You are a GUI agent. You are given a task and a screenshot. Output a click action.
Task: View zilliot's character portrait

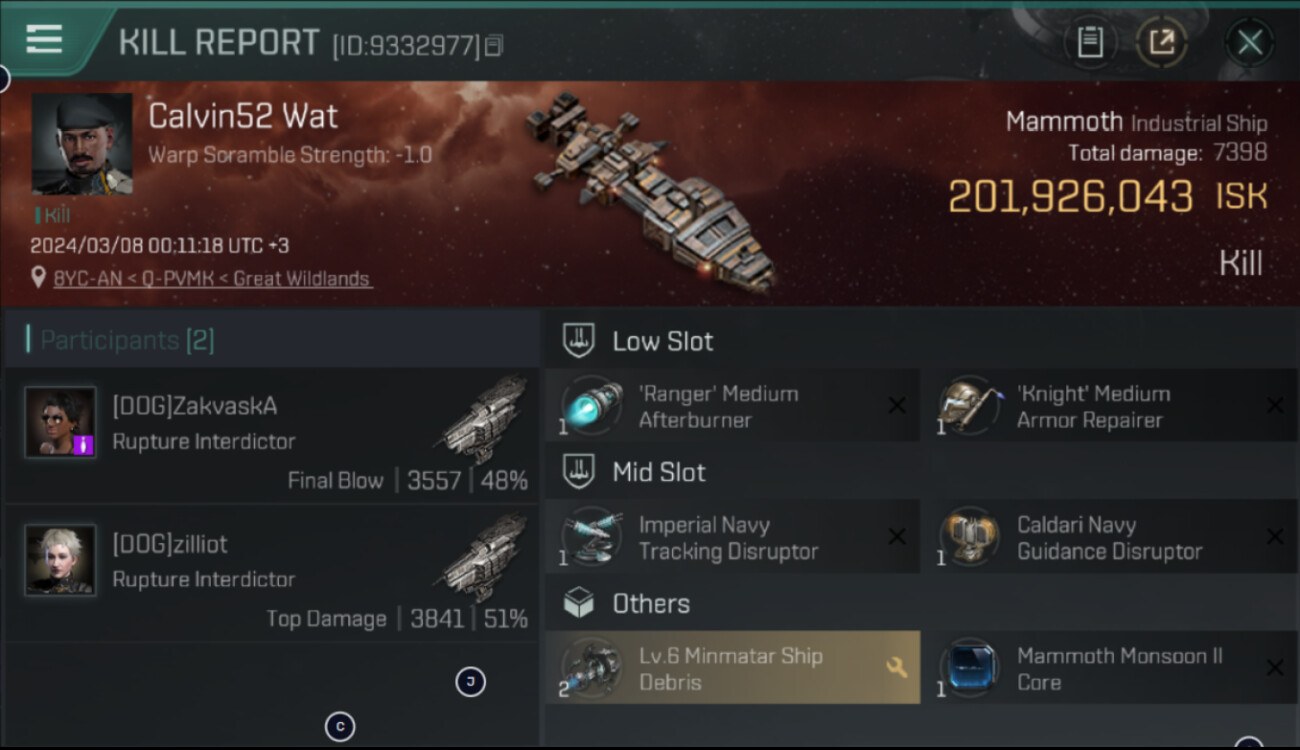click(x=61, y=561)
